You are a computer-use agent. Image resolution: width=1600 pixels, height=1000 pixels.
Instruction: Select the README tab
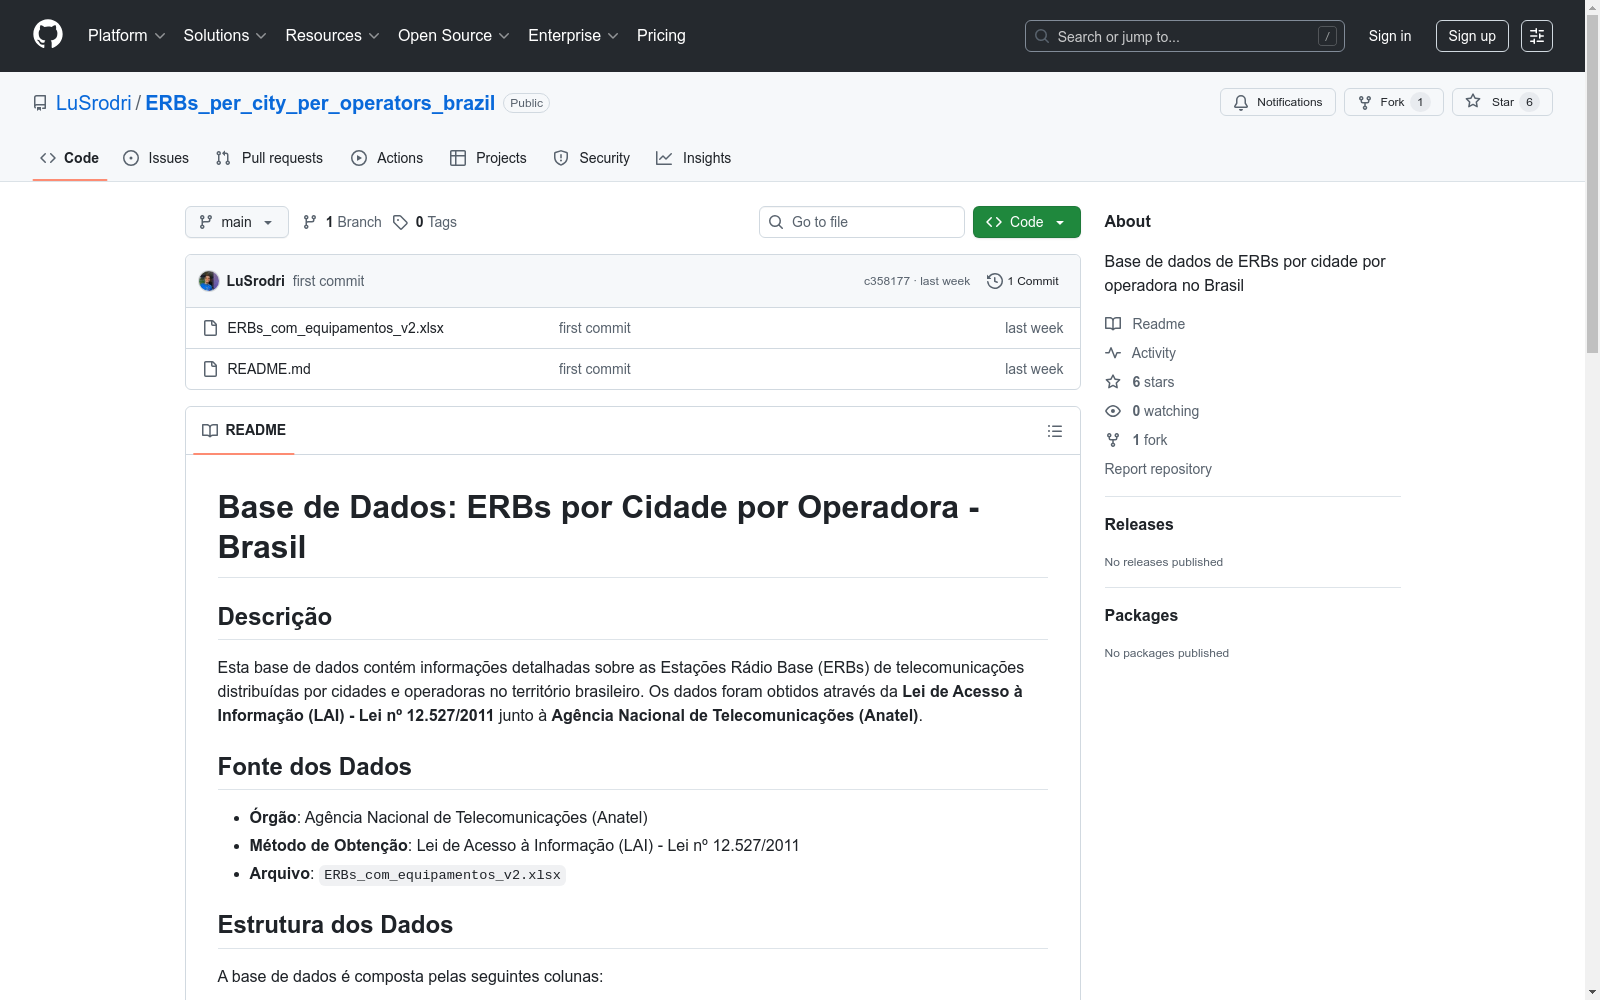244,430
